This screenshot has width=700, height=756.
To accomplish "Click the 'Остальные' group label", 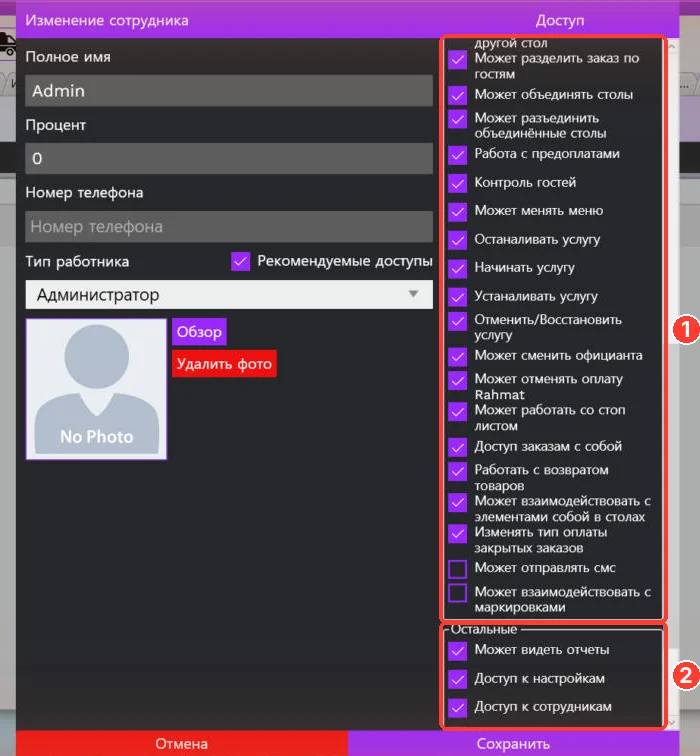I will (x=484, y=630).
